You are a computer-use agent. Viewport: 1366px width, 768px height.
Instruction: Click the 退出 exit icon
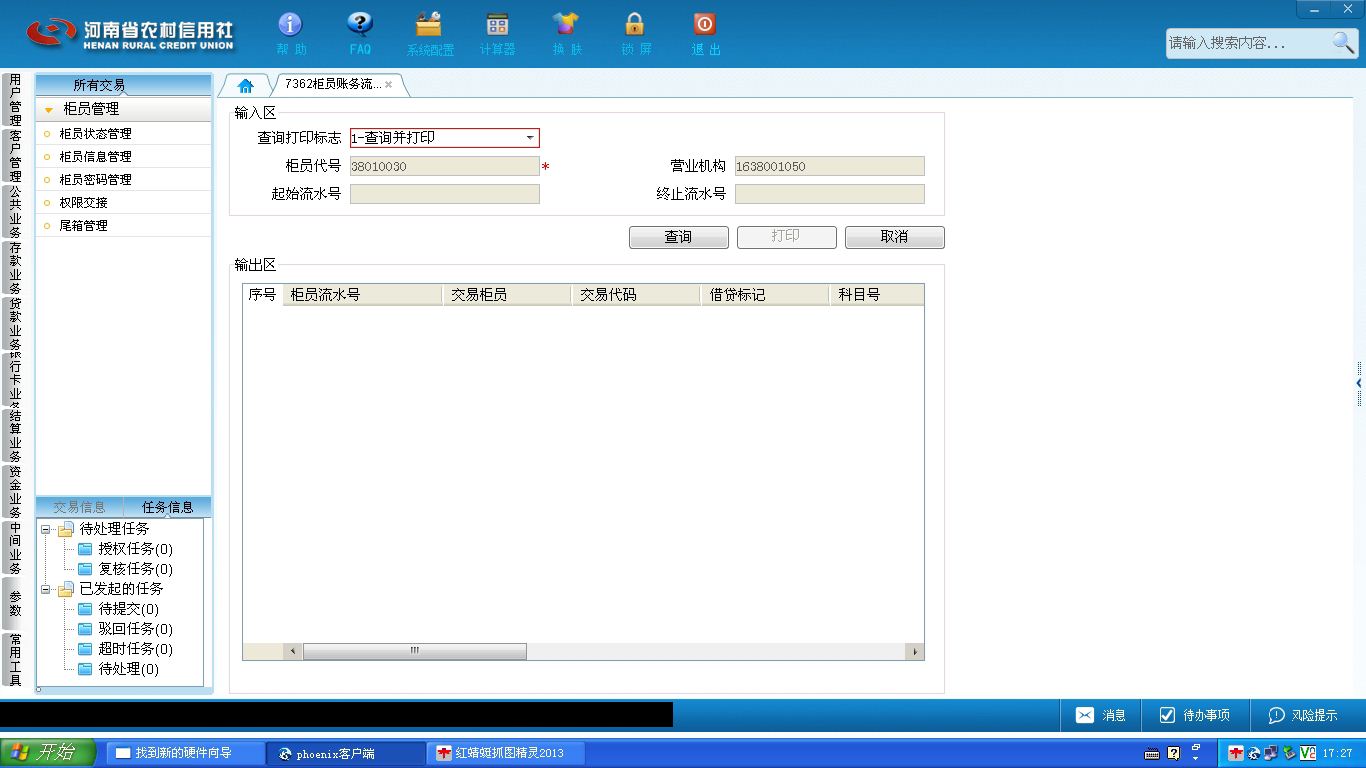tap(705, 25)
